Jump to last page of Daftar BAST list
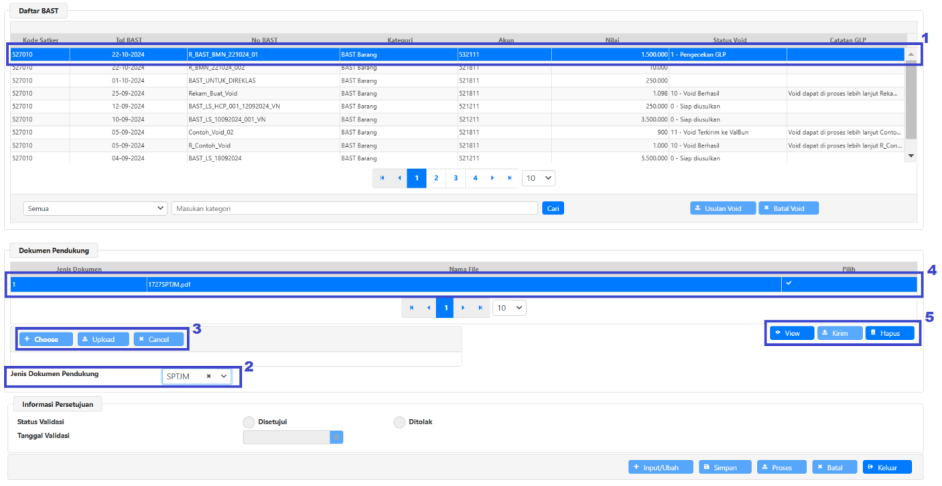Viewport: 942px width, 486px height. 510,178
